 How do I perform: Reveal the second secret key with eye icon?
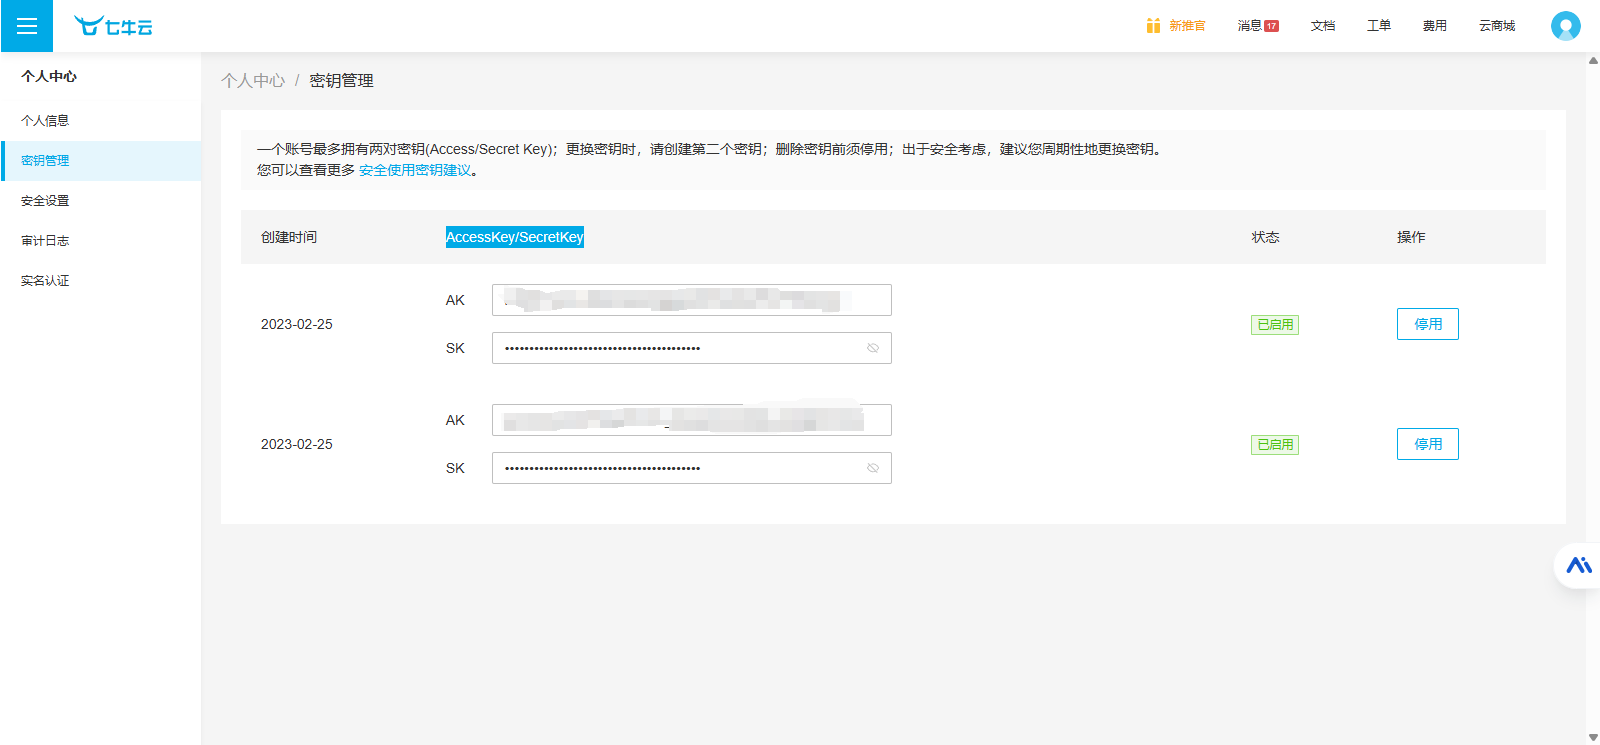(x=873, y=468)
